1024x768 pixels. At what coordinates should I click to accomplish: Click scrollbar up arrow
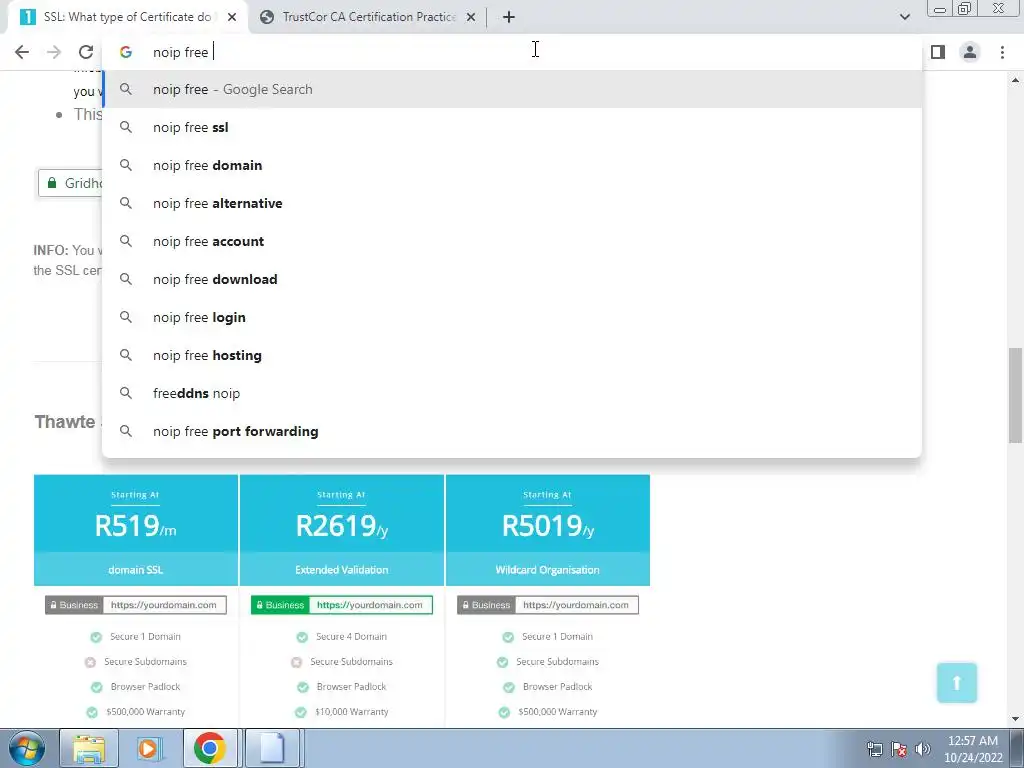(1015, 80)
